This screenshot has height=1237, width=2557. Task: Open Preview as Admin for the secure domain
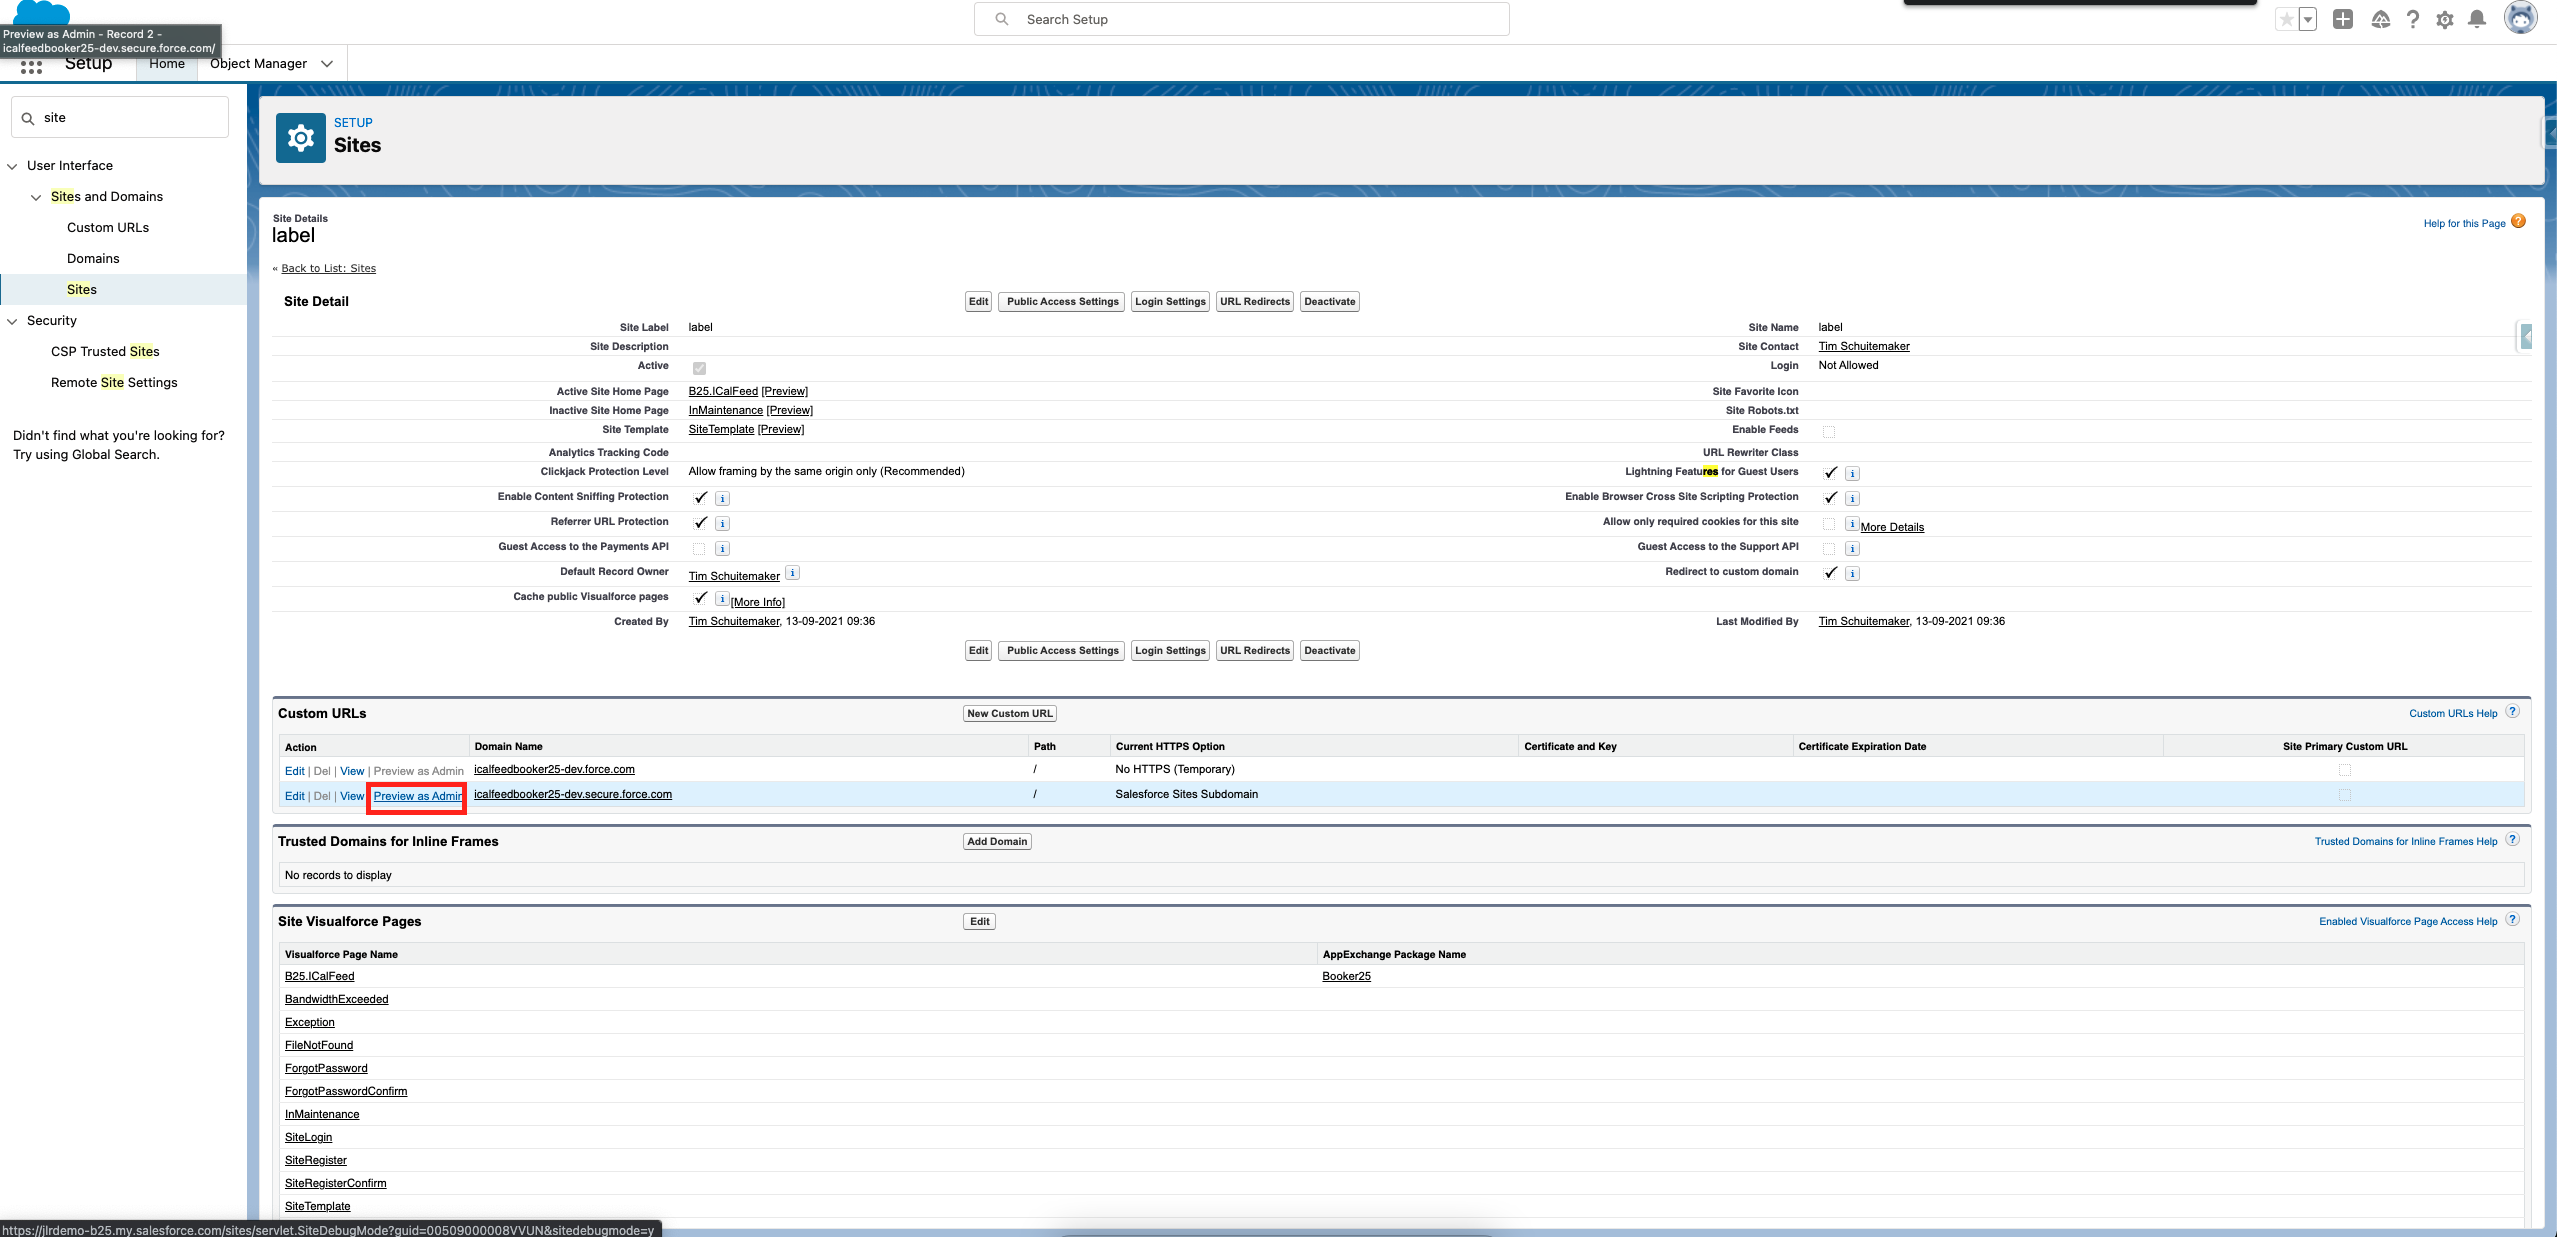click(x=416, y=795)
